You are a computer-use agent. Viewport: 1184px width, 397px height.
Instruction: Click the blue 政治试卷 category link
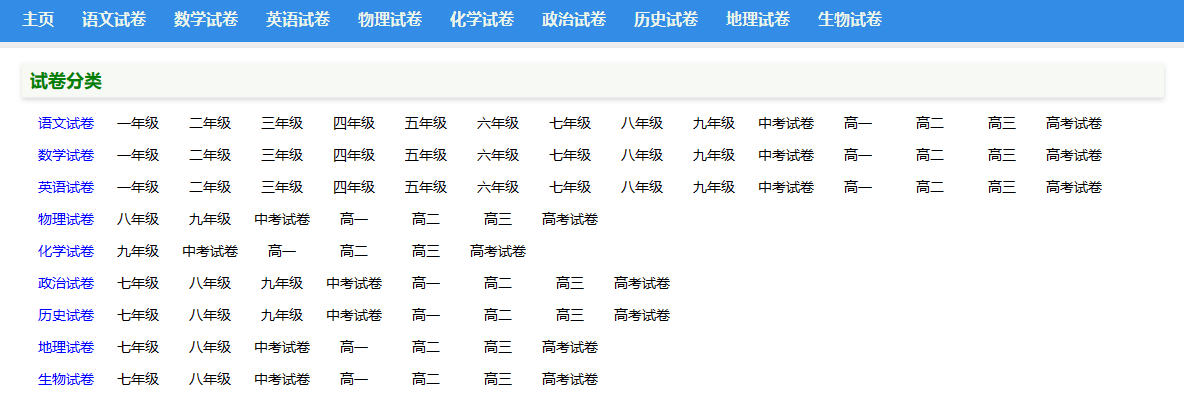point(66,284)
